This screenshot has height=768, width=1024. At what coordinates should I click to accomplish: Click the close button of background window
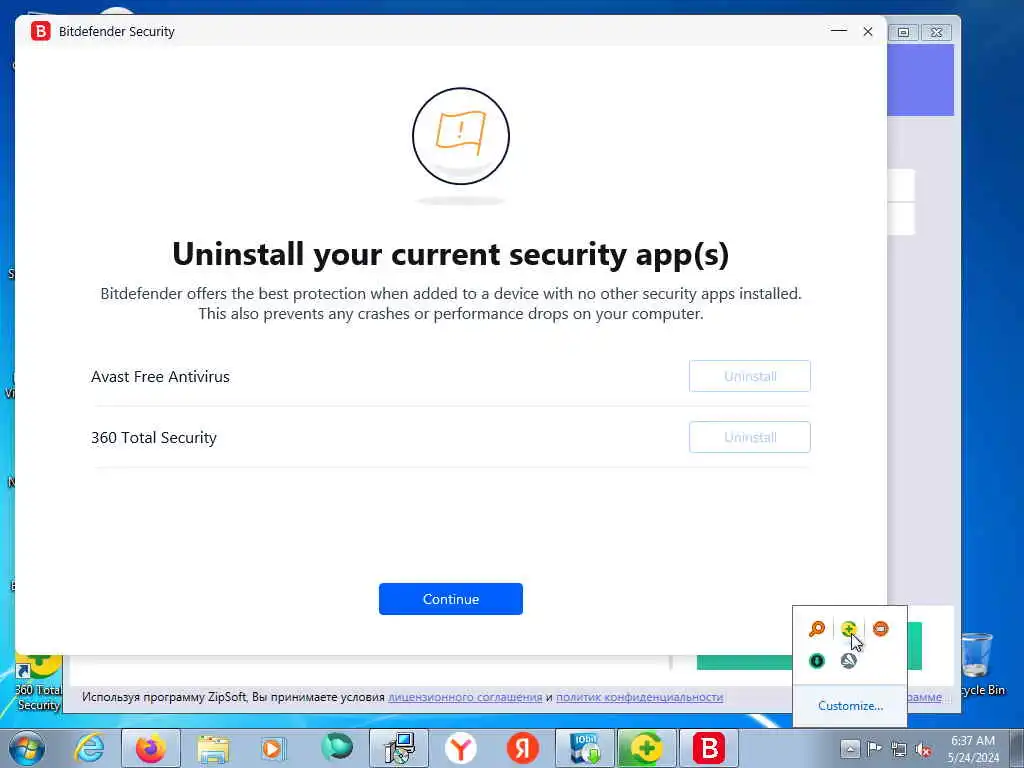tap(936, 32)
